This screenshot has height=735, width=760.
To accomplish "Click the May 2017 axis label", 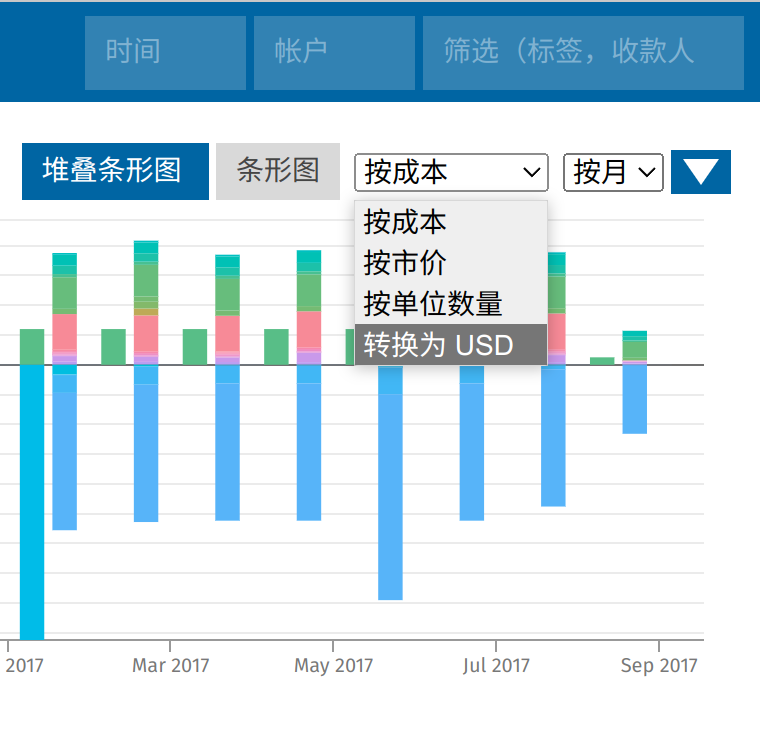I will pyautogui.click(x=333, y=666).
